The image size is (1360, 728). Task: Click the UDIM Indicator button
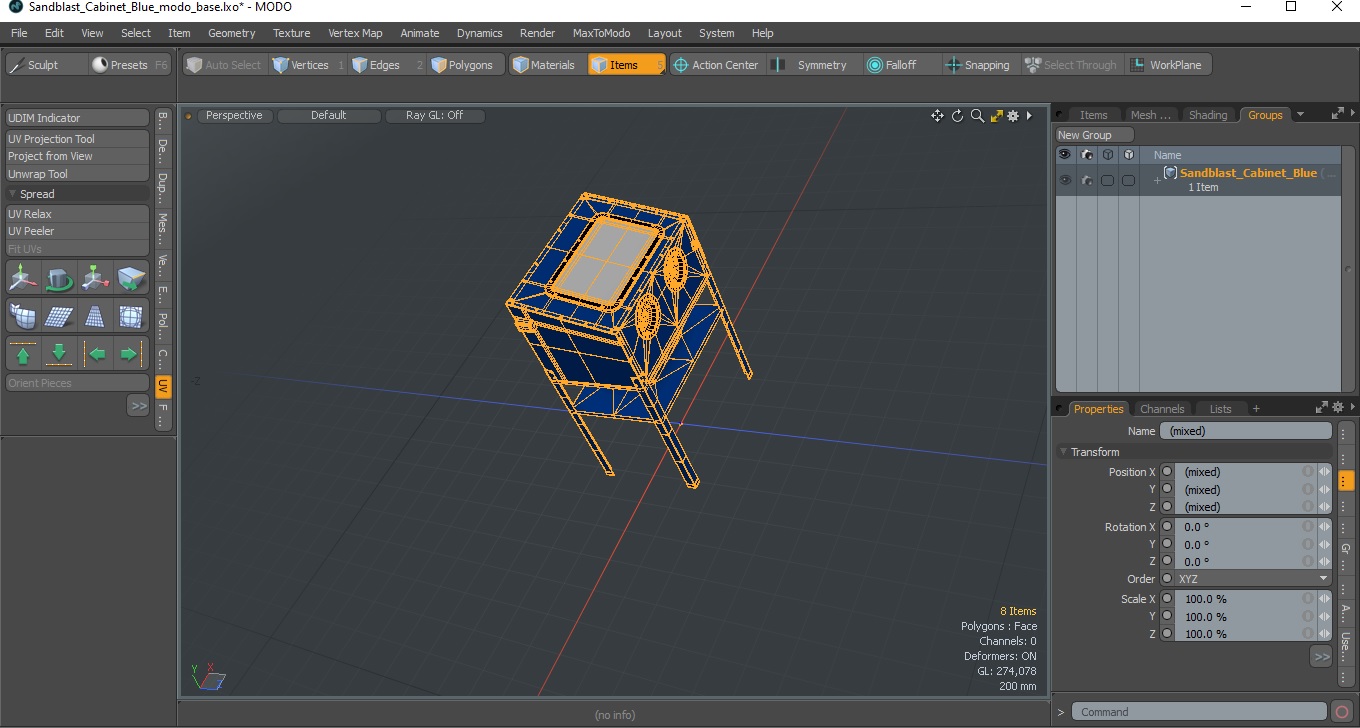coord(78,118)
